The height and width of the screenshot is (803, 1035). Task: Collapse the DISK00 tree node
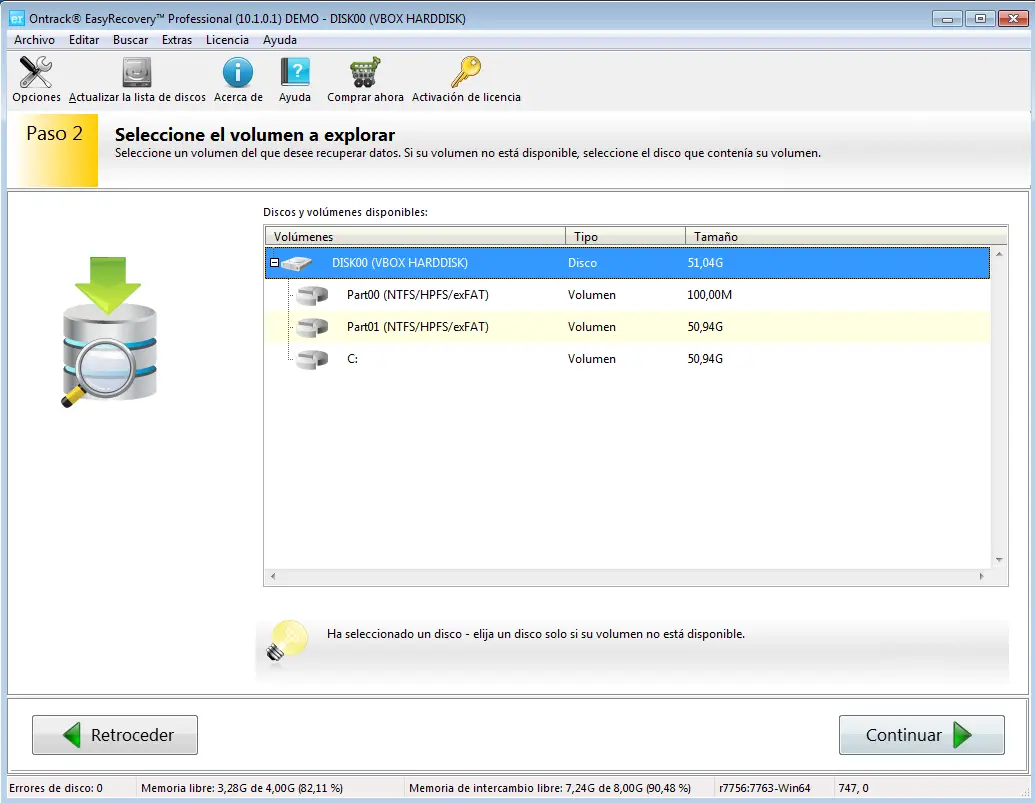pyautogui.click(x=275, y=263)
